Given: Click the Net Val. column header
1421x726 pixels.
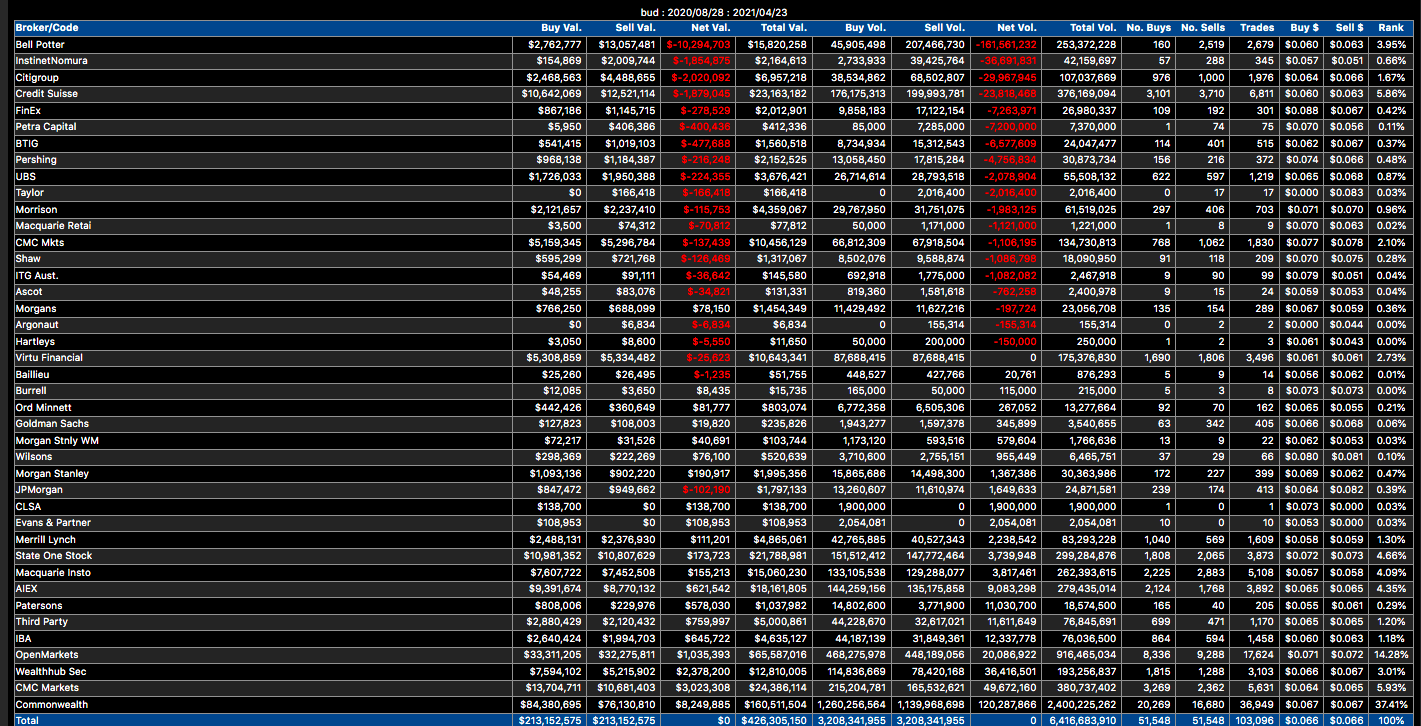Looking at the screenshot, I should tap(712, 28).
